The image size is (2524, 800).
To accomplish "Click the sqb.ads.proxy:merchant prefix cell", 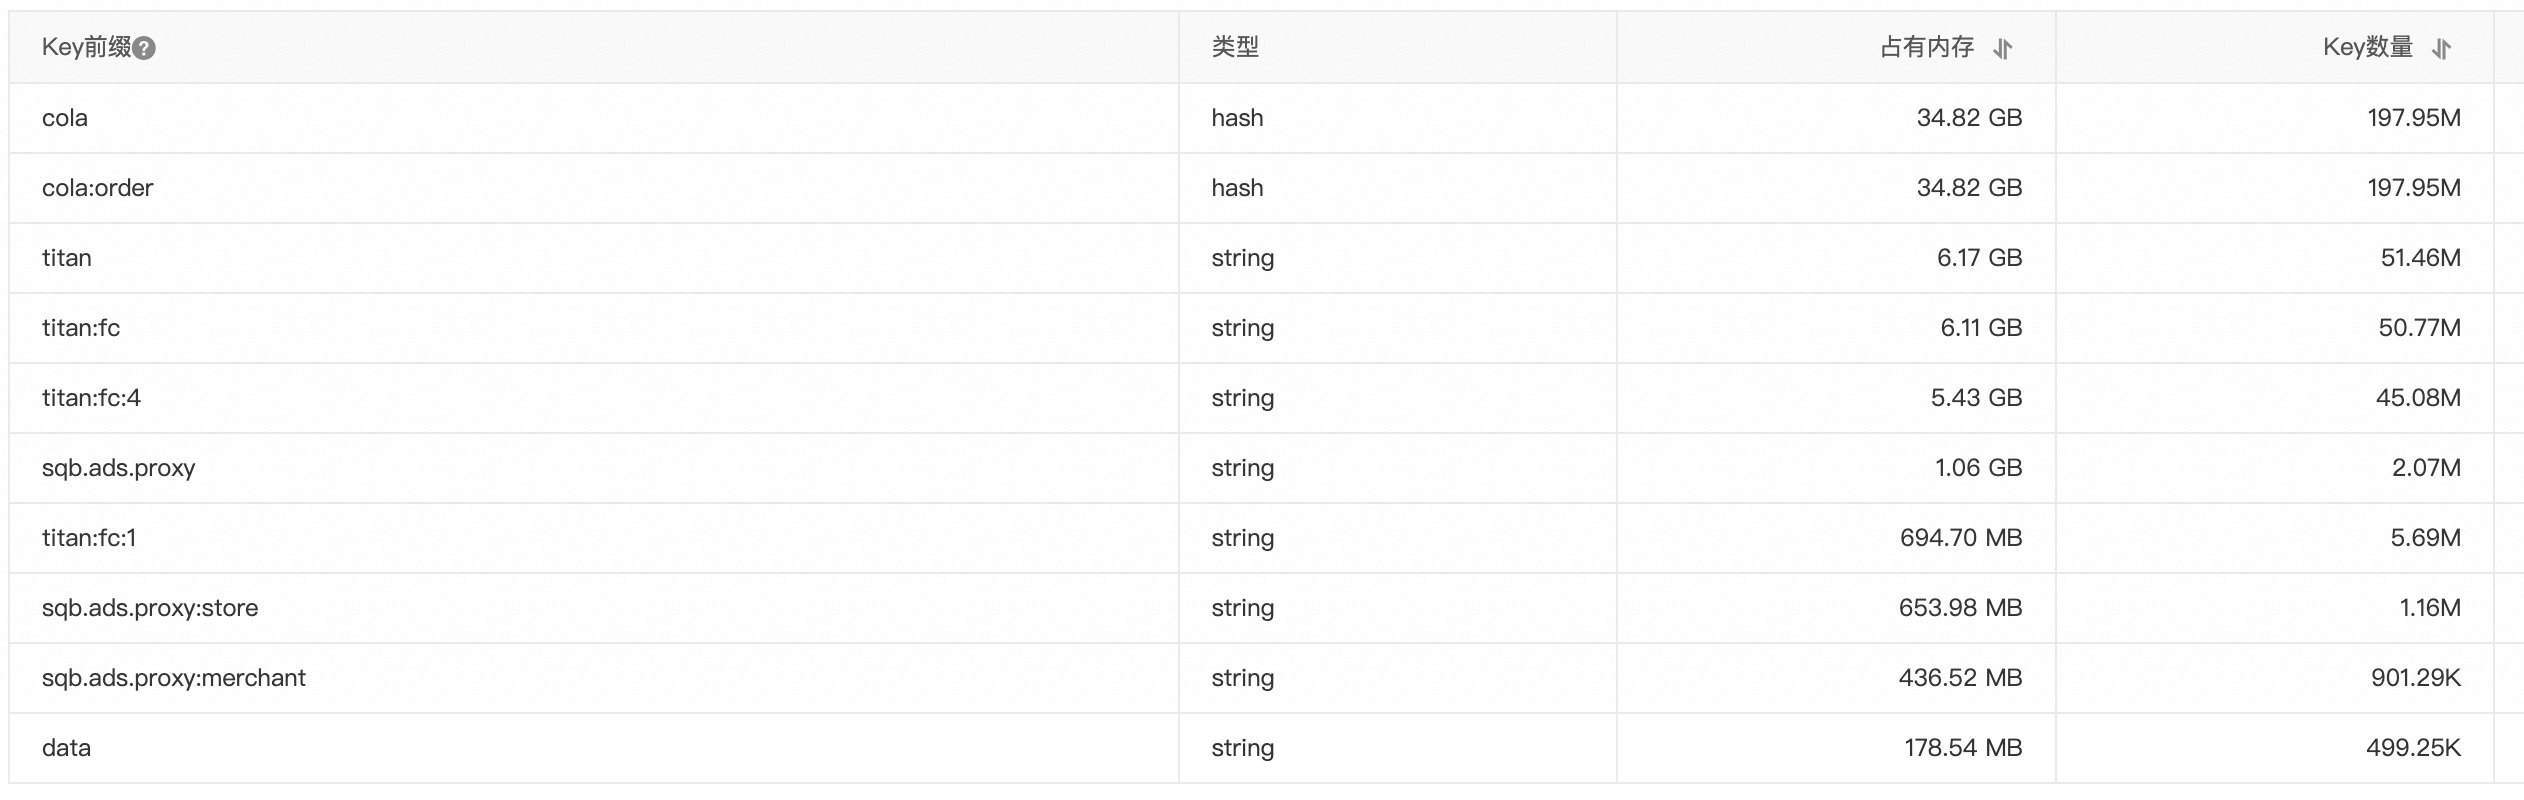I will [x=174, y=678].
